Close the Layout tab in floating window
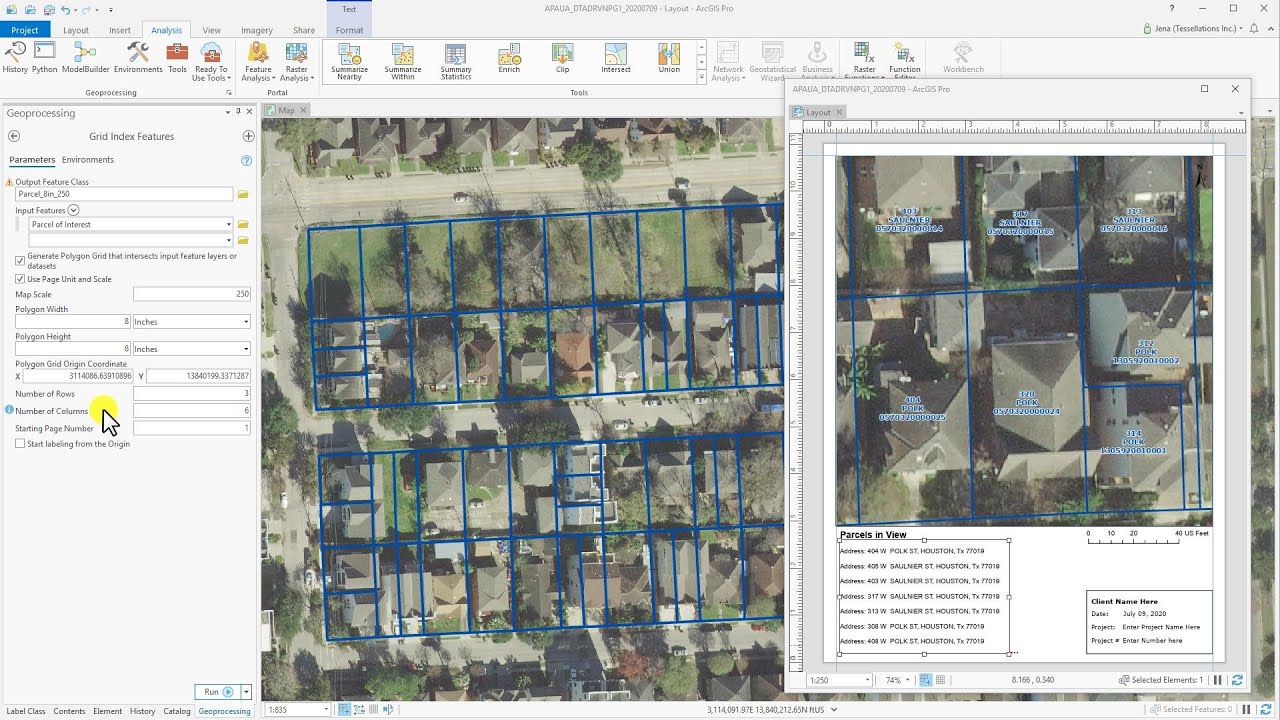 (840, 112)
